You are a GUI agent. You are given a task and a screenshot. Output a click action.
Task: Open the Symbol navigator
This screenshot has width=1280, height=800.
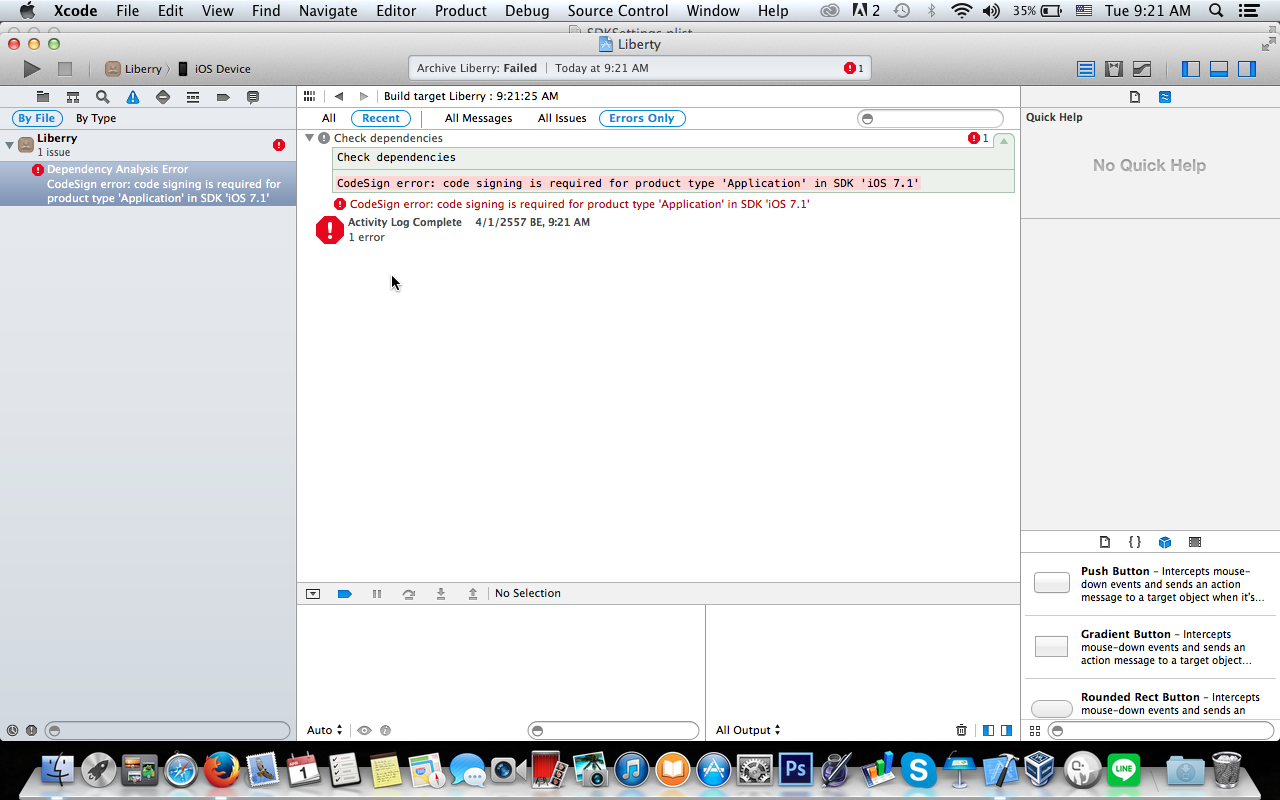point(73,97)
